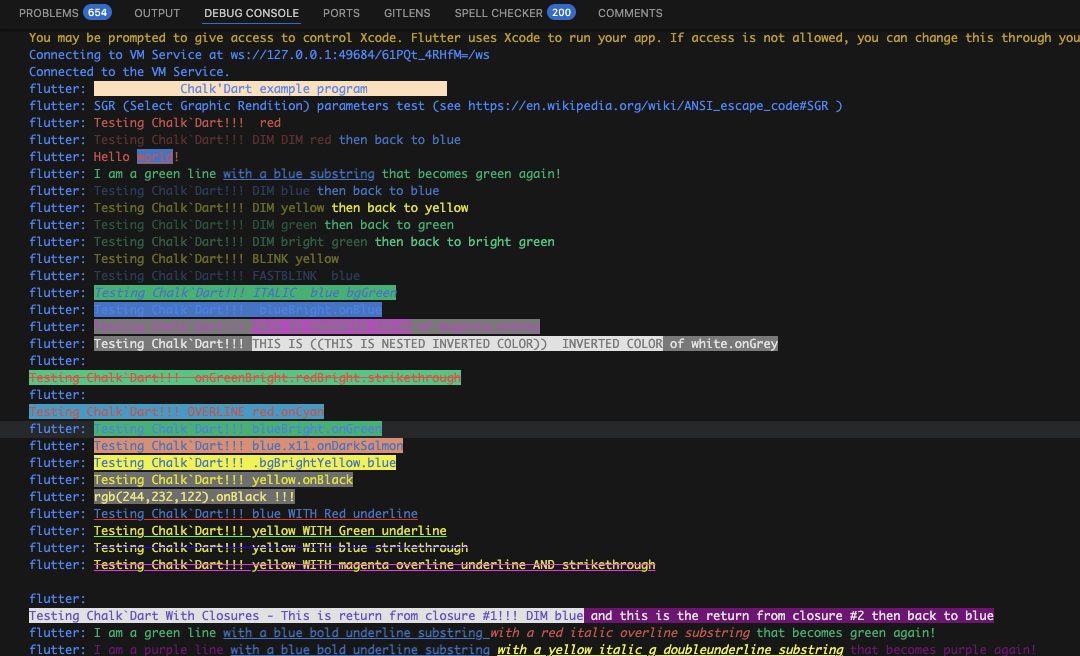Click the "DIM yellow then back to yellow" line
This screenshot has width=1080, height=656.
click(281, 207)
